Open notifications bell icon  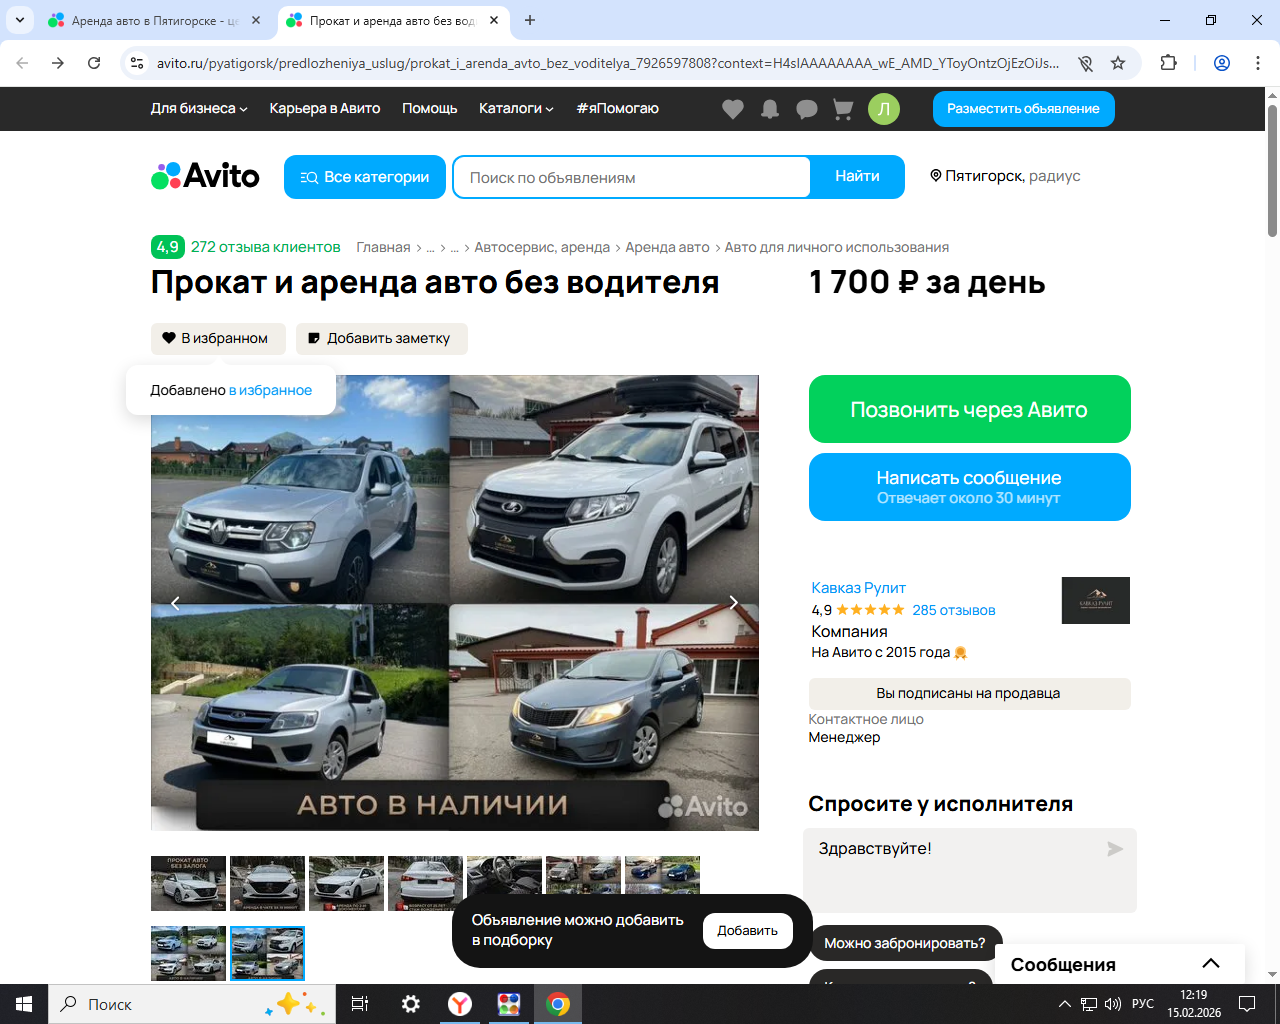click(770, 109)
